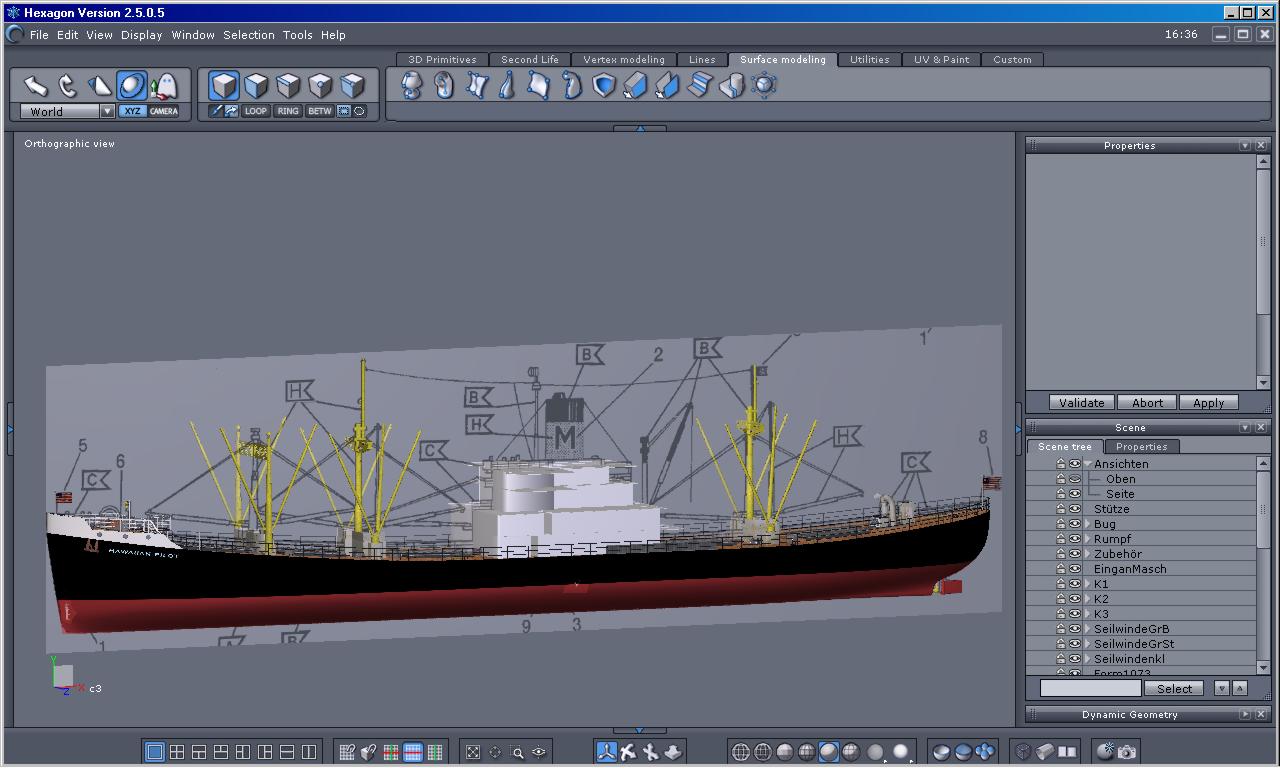Collapse the Ansichten tree node
Image resolution: width=1280 pixels, height=768 pixels.
(1088, 464)
